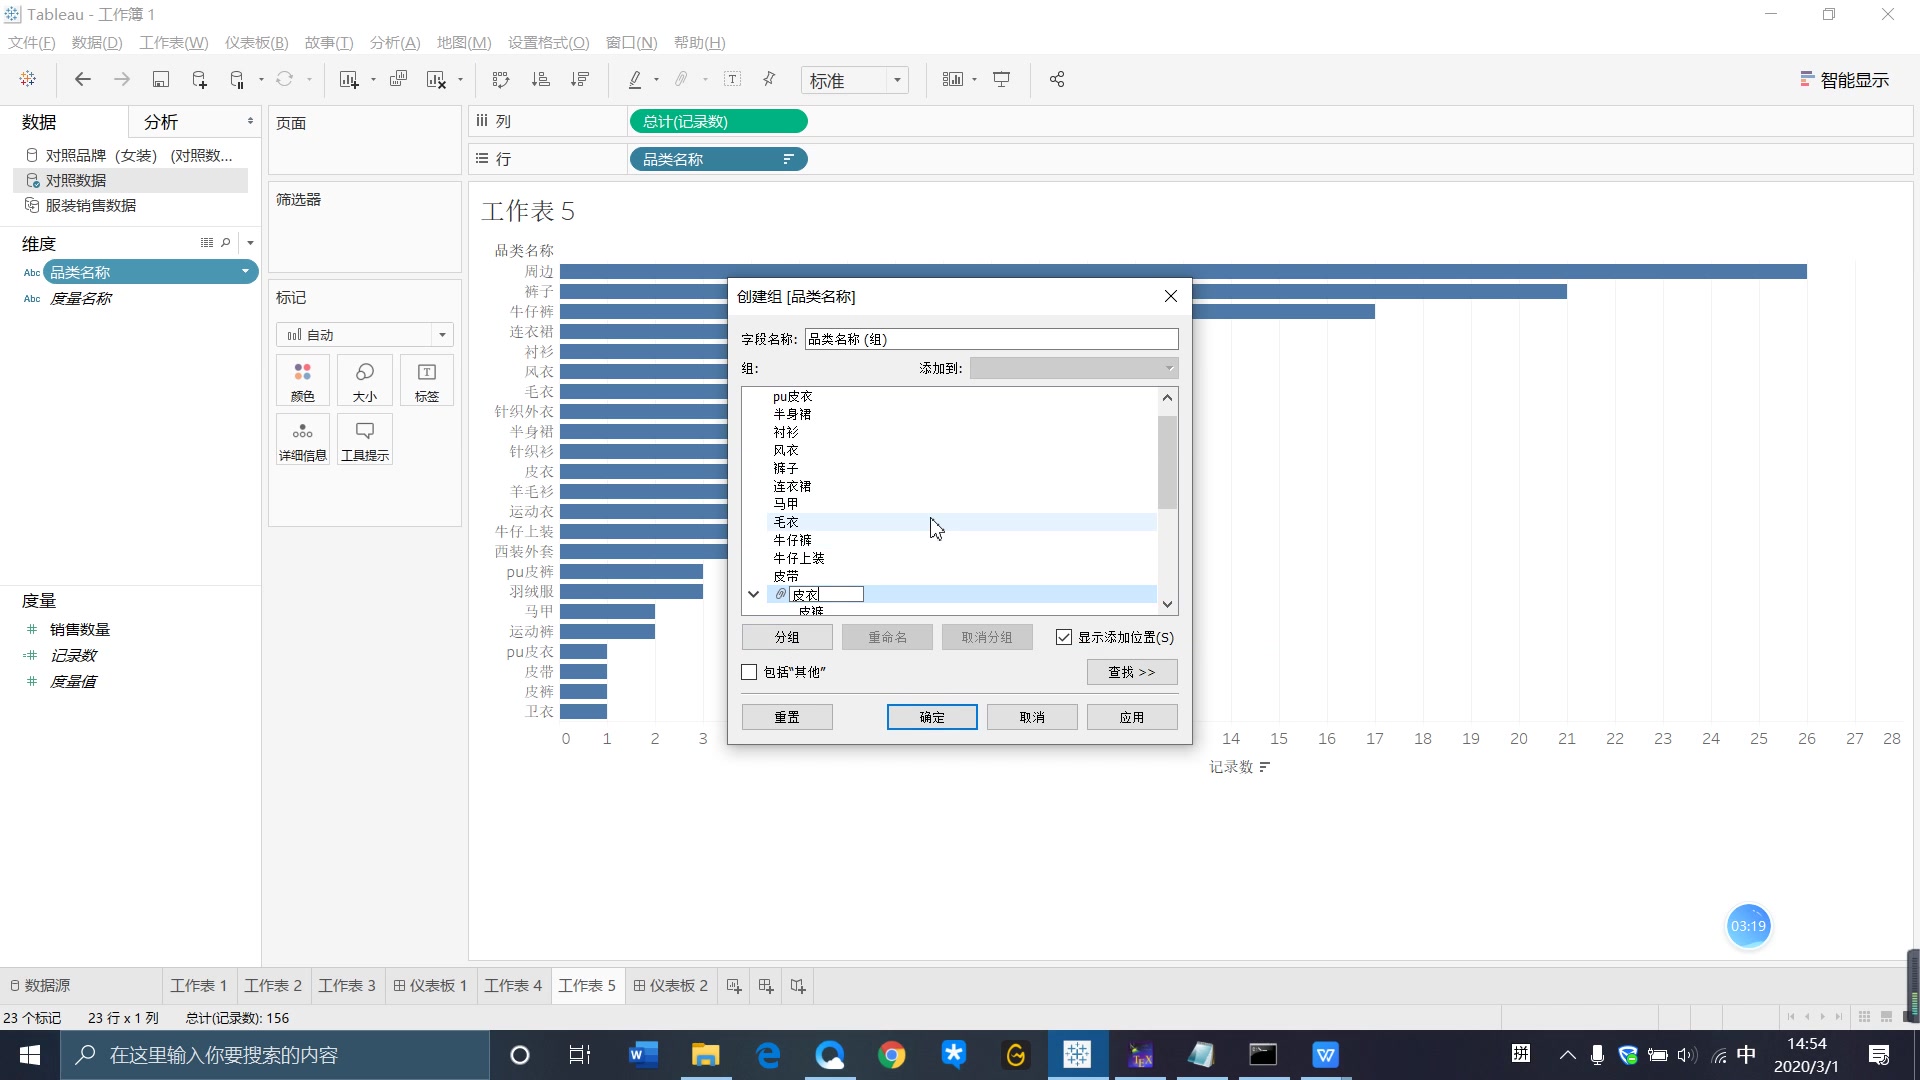Click the 标签 mark card
This screenshot has width=1920, height=1080.
(426, 380)
